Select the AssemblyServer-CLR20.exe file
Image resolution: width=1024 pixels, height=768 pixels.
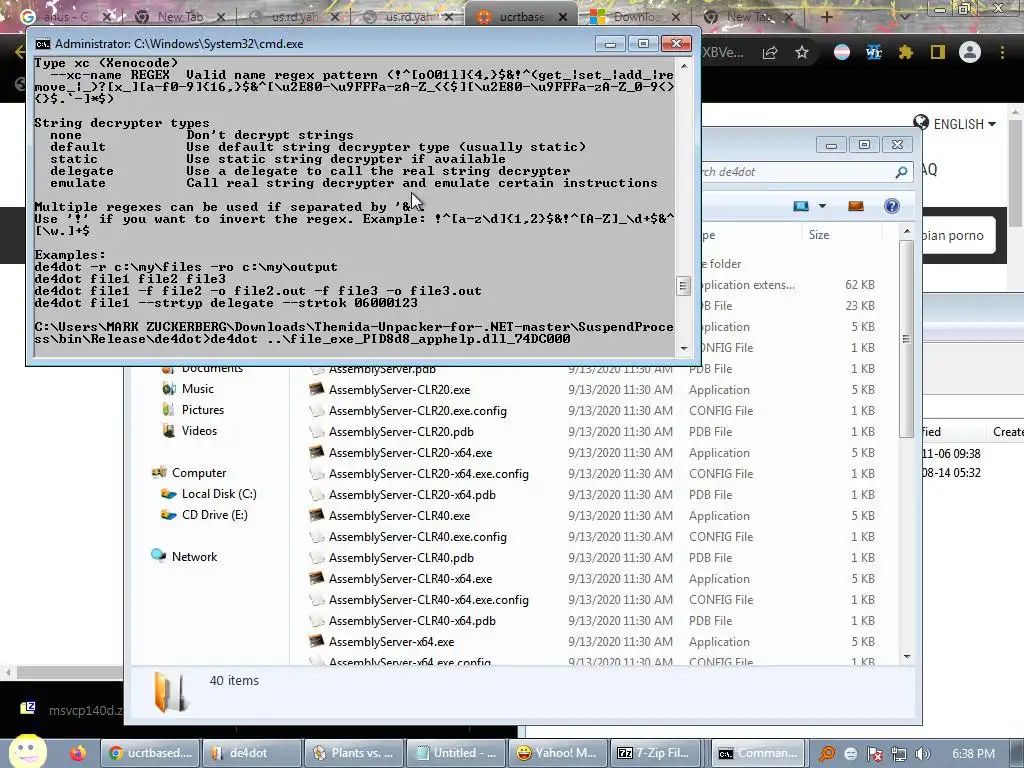(399, 390)
